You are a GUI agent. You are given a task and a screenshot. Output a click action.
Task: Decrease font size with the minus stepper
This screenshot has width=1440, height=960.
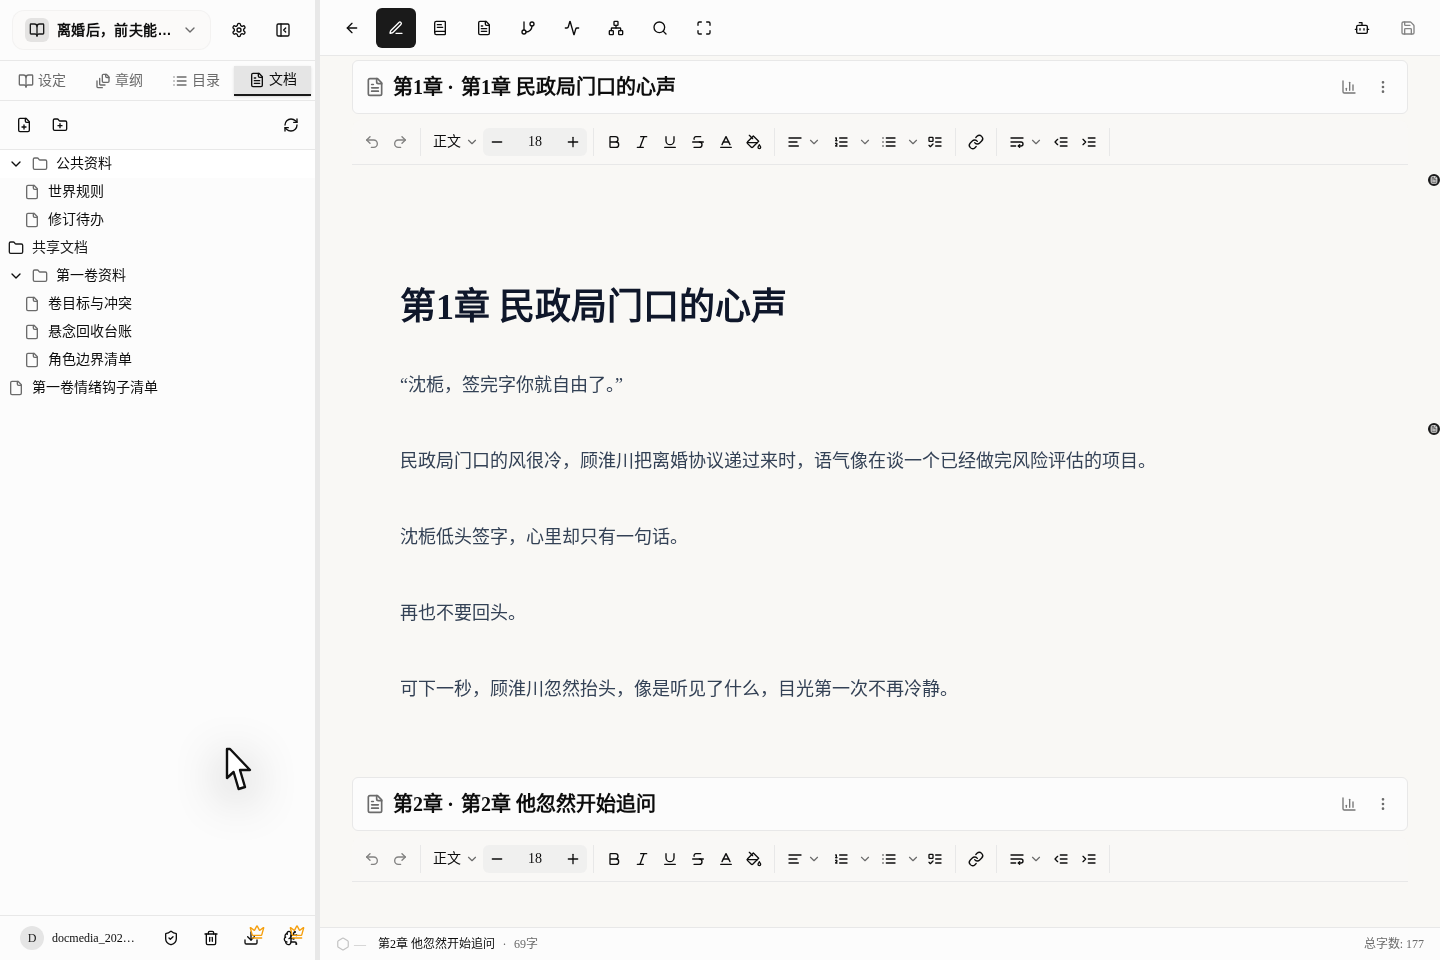tap(497, 142)
